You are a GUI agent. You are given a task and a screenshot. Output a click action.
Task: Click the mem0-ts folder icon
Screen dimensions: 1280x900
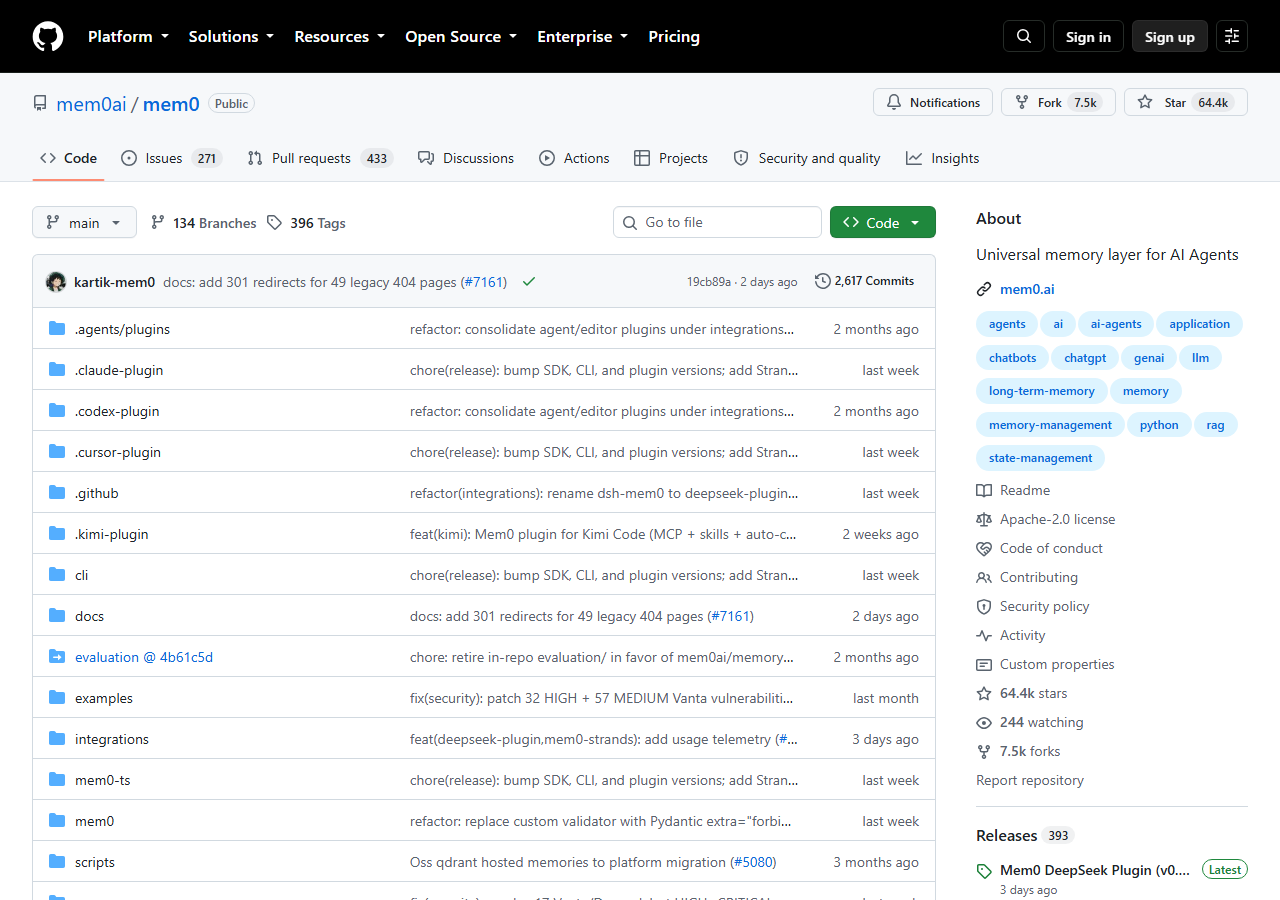(x=57, y=780)
